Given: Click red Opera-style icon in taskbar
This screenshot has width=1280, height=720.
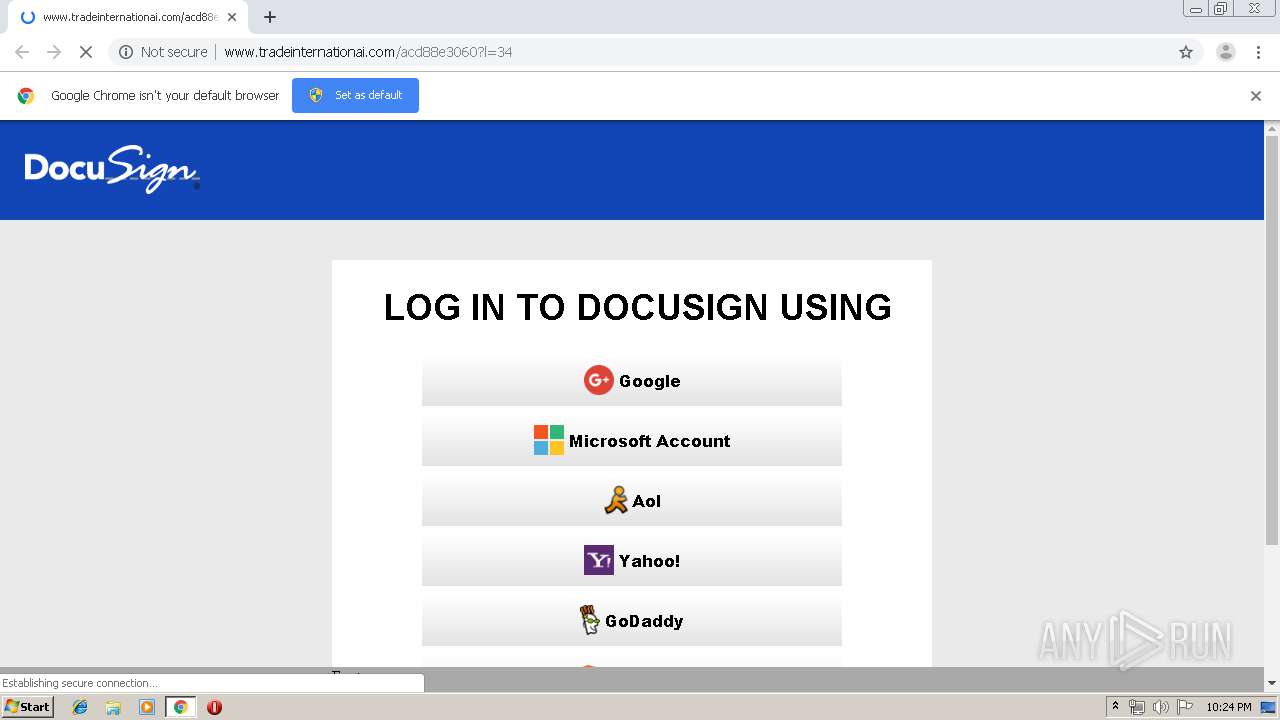Looking at the screenshot, I should [214, 707].
